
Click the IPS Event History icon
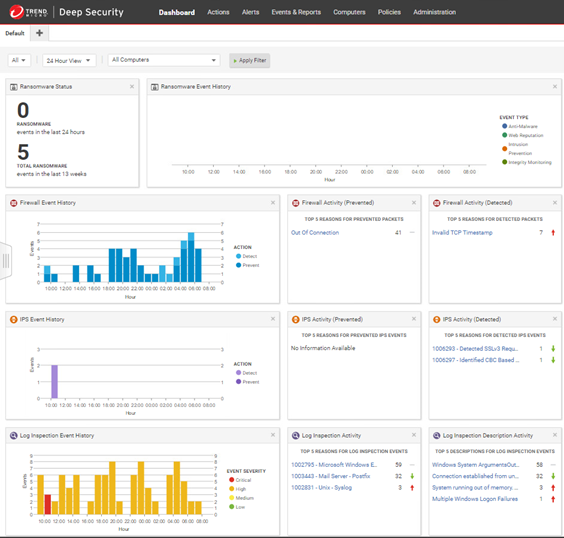coord(14,319)
